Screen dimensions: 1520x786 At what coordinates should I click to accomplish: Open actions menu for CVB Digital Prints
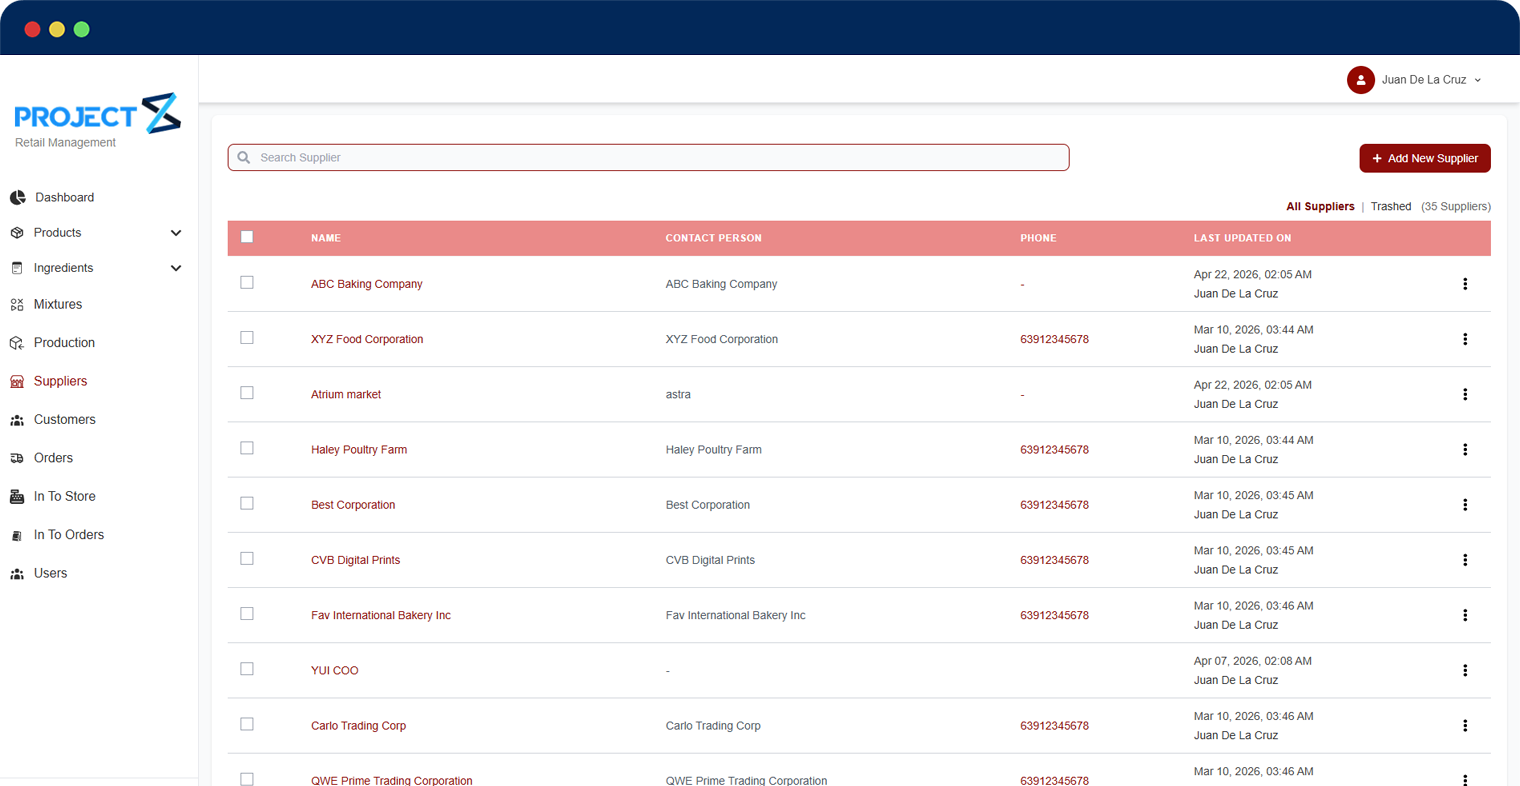pyautogui.click(x=1465, y=560)
